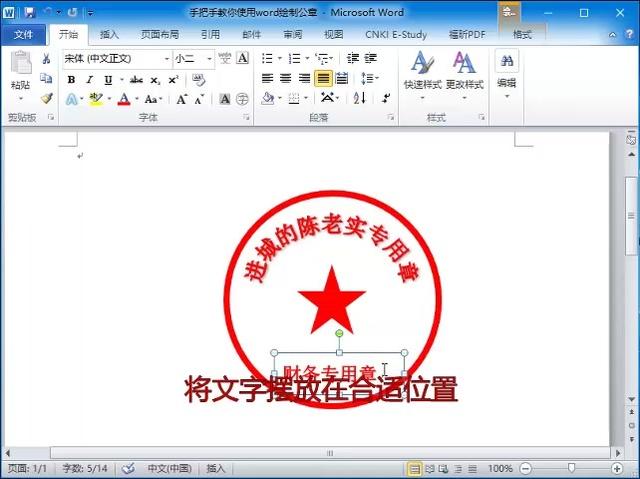Viewport: 640px width, 479px height.
Task: Select Print Layout view button
Action: [414, 469]
